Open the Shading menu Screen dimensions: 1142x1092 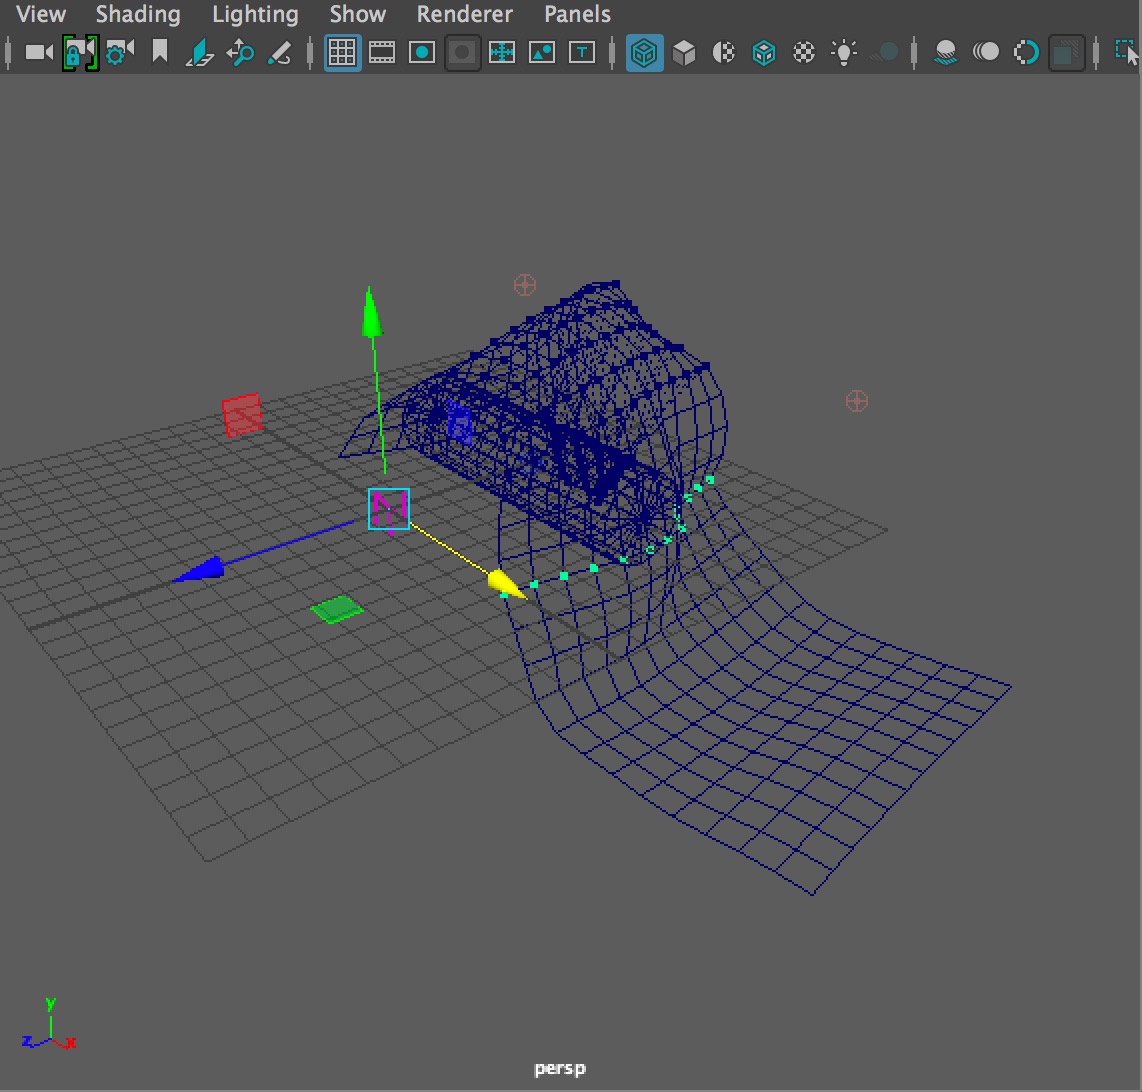coord(138,14)
